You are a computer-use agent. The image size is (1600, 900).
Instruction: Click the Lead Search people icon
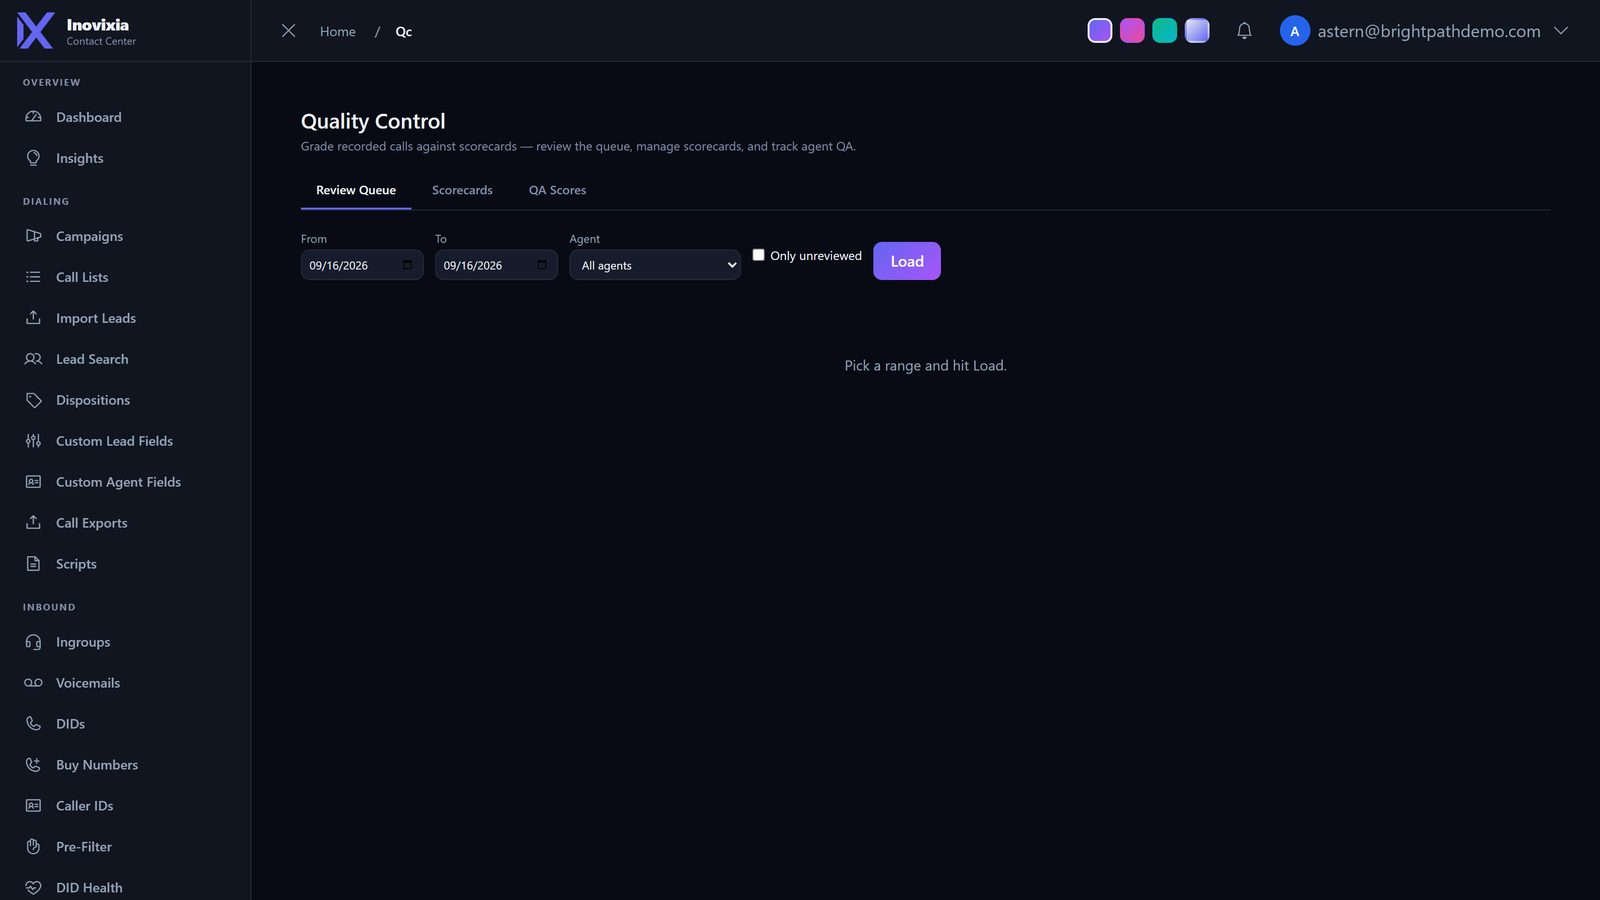pyautogui.click(x=33, y=359)
